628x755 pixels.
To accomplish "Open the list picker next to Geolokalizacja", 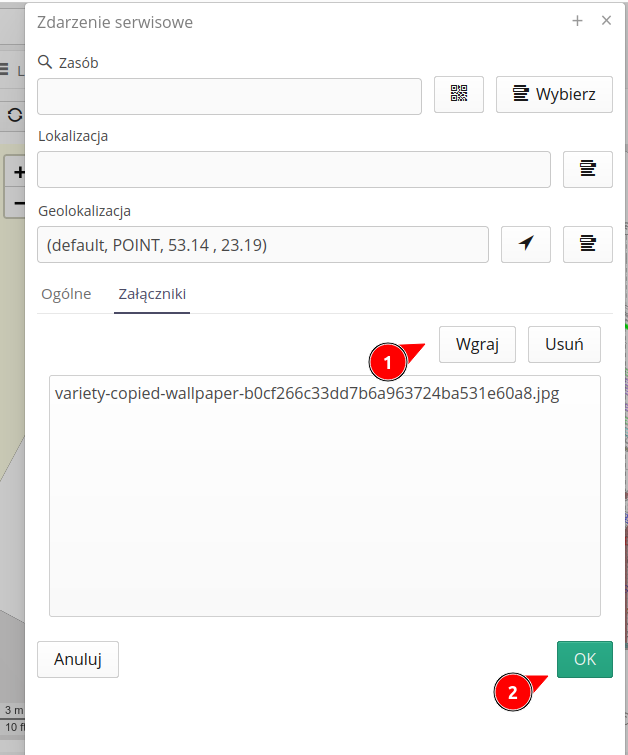I will click(588, 244).
